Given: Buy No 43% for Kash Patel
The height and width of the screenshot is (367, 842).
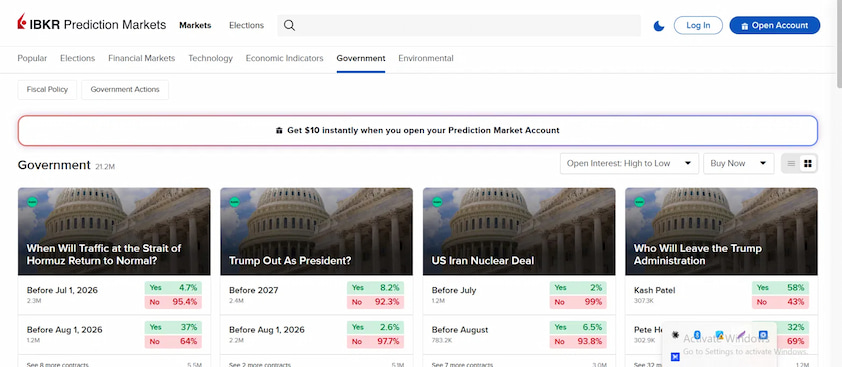Looking at the screenshot, I should tap(780, 302).
